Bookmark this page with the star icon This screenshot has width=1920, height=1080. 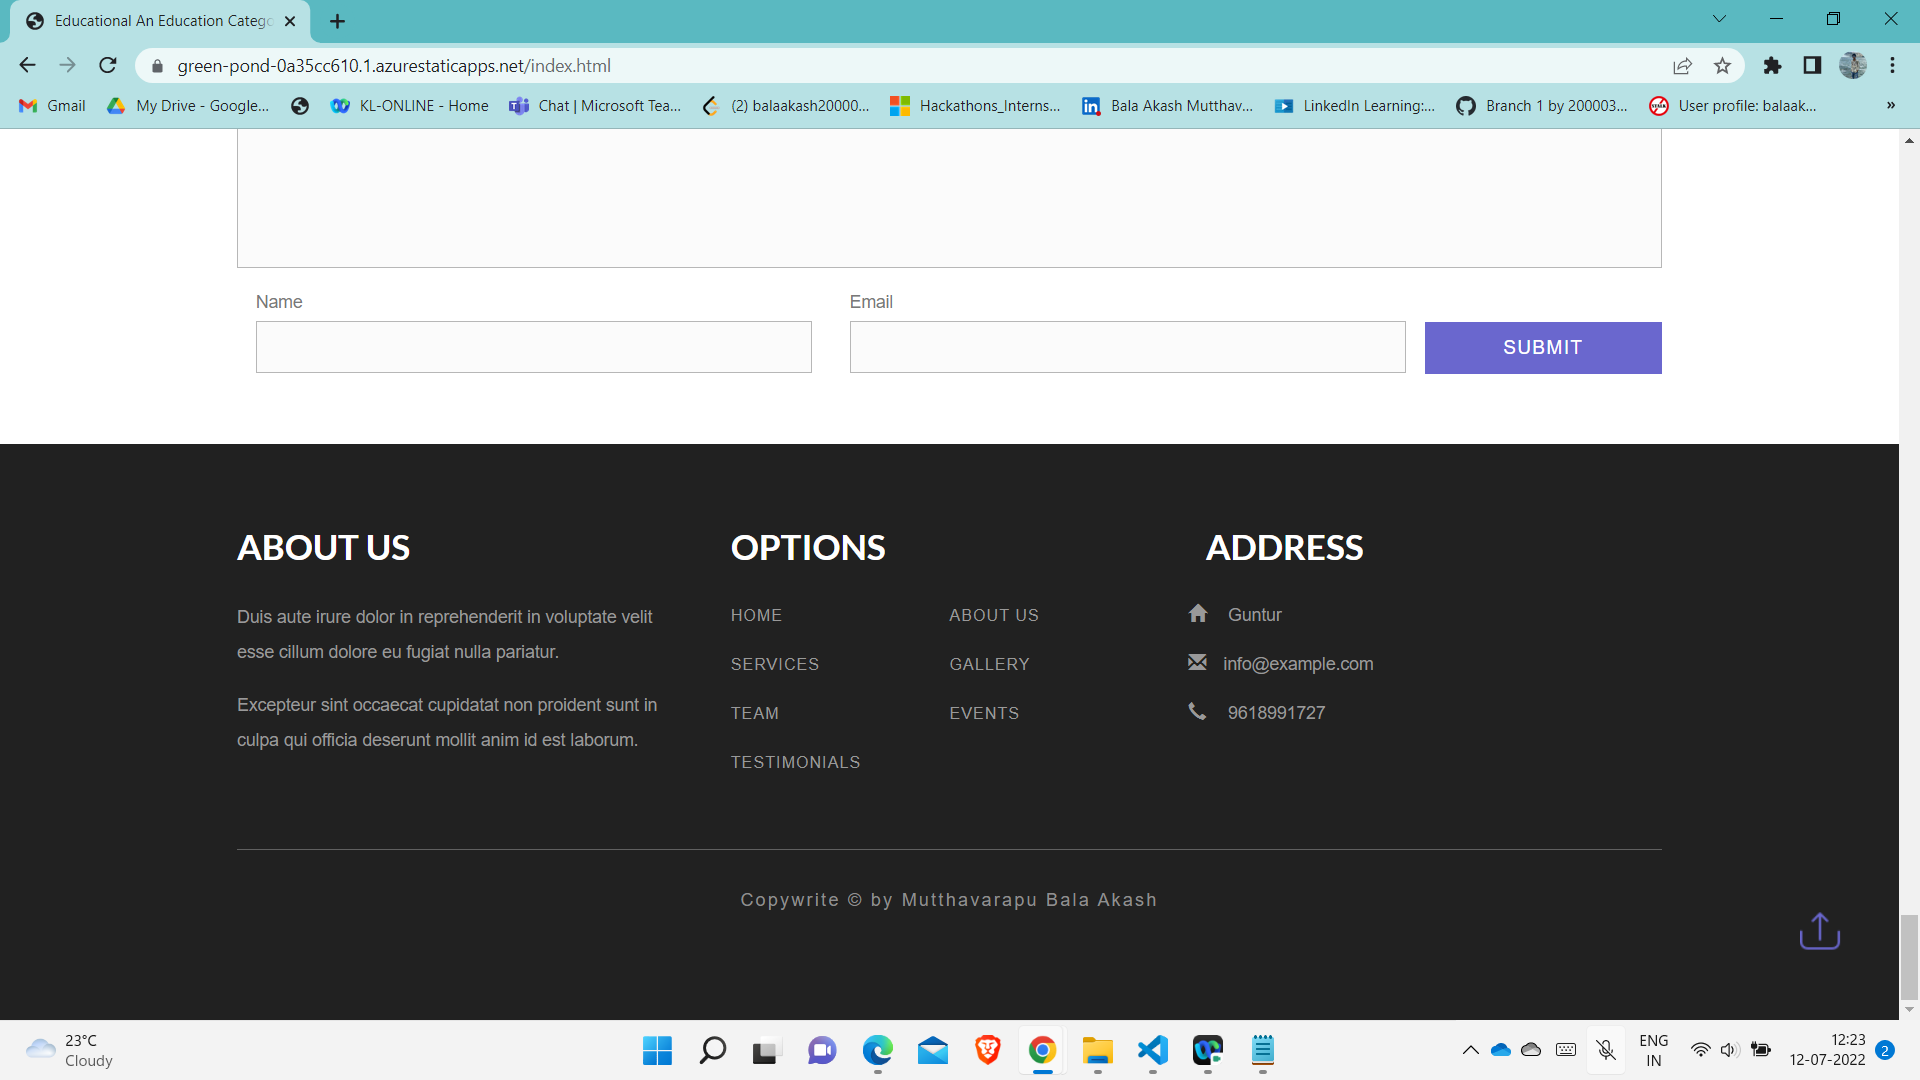click(x=1722, y=65)
